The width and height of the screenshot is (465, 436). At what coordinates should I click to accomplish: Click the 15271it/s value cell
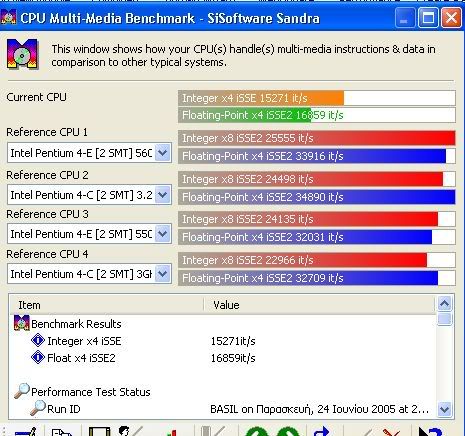pos(233,341)
